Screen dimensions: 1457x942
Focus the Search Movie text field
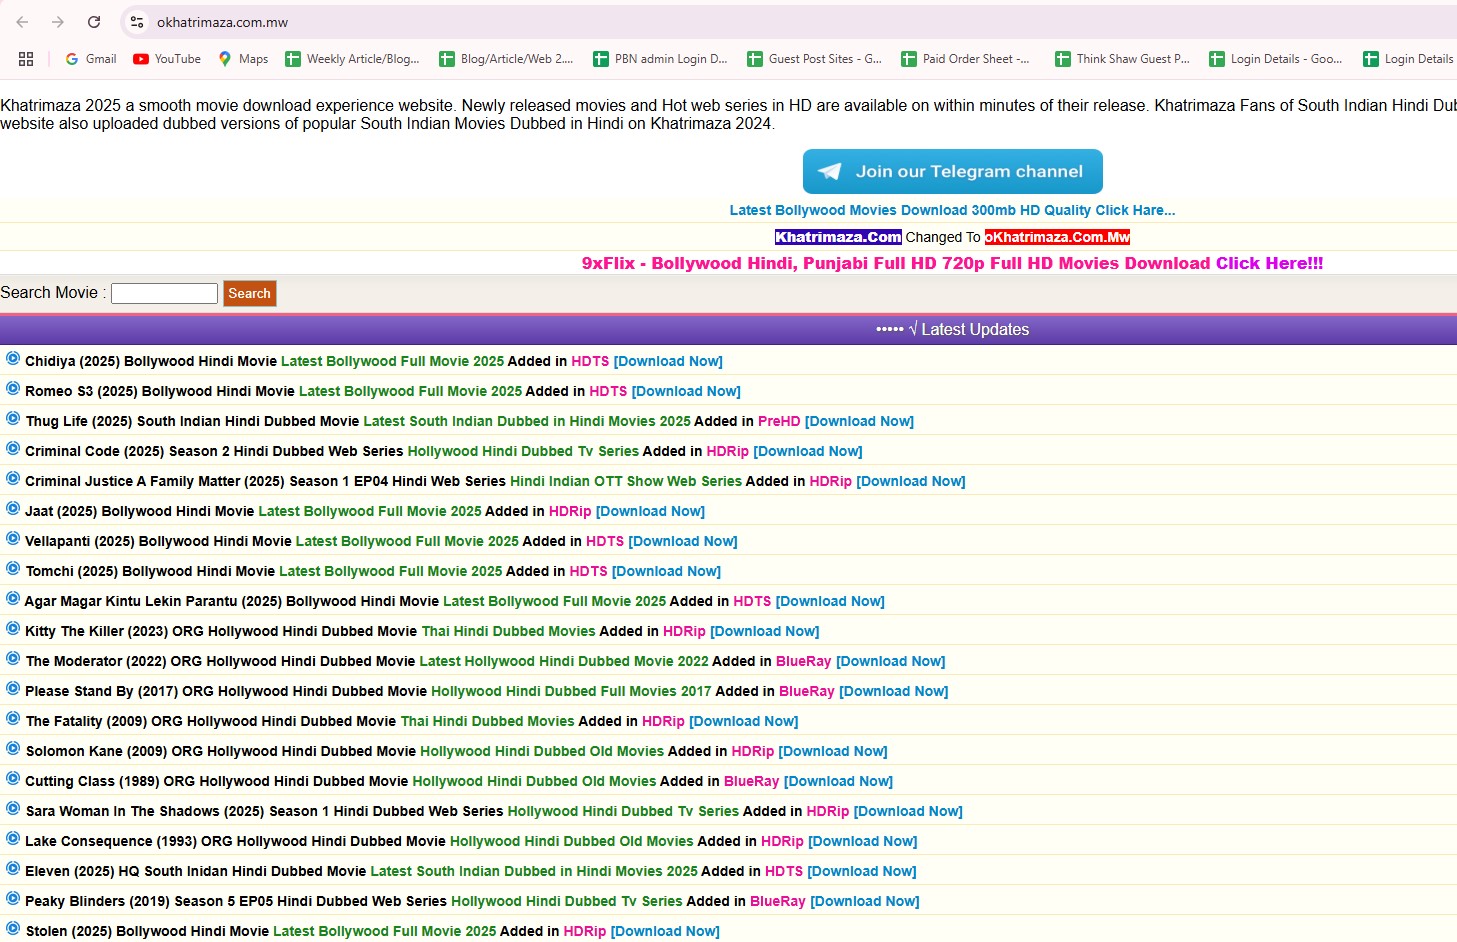click(164, 293)
